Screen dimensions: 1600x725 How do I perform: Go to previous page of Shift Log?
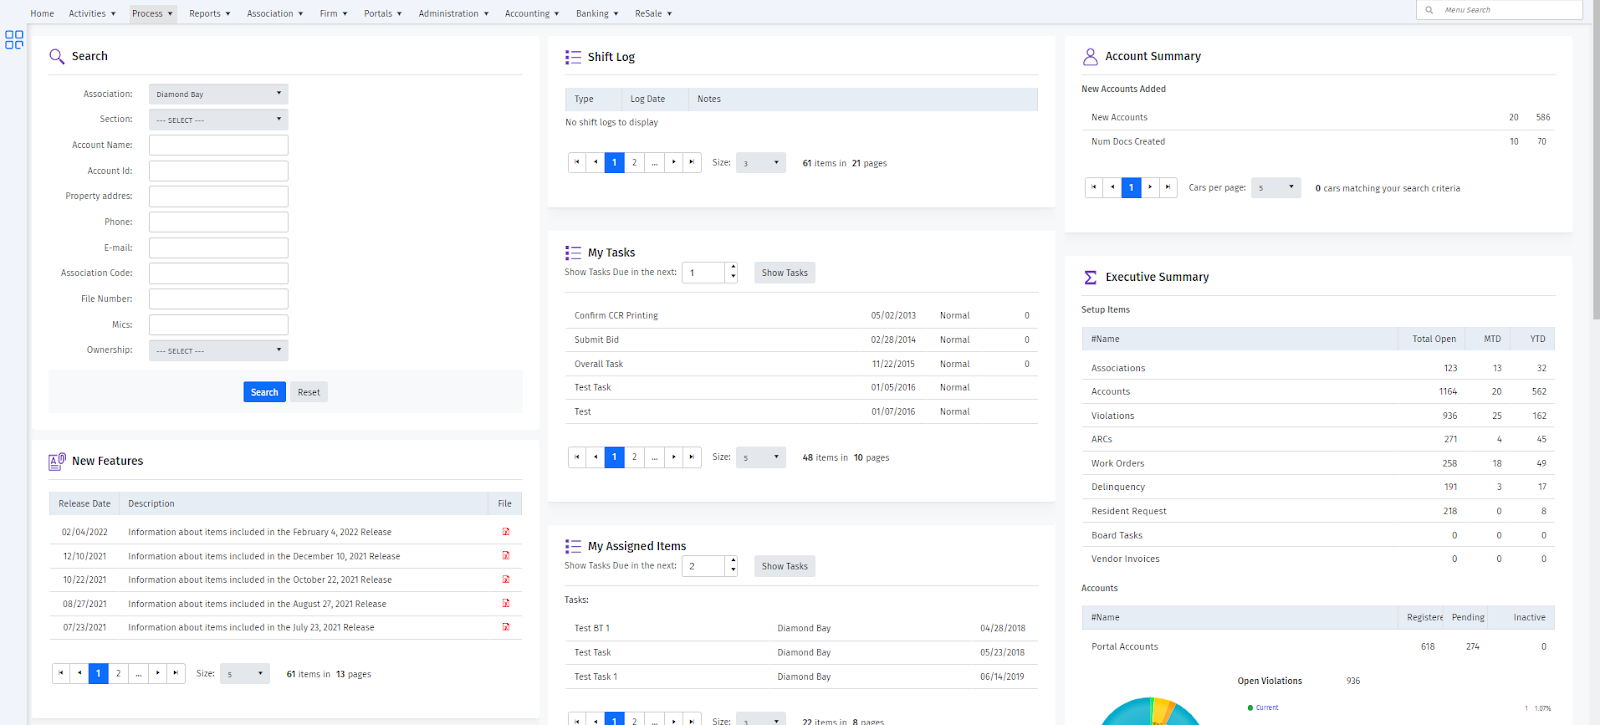596,162
